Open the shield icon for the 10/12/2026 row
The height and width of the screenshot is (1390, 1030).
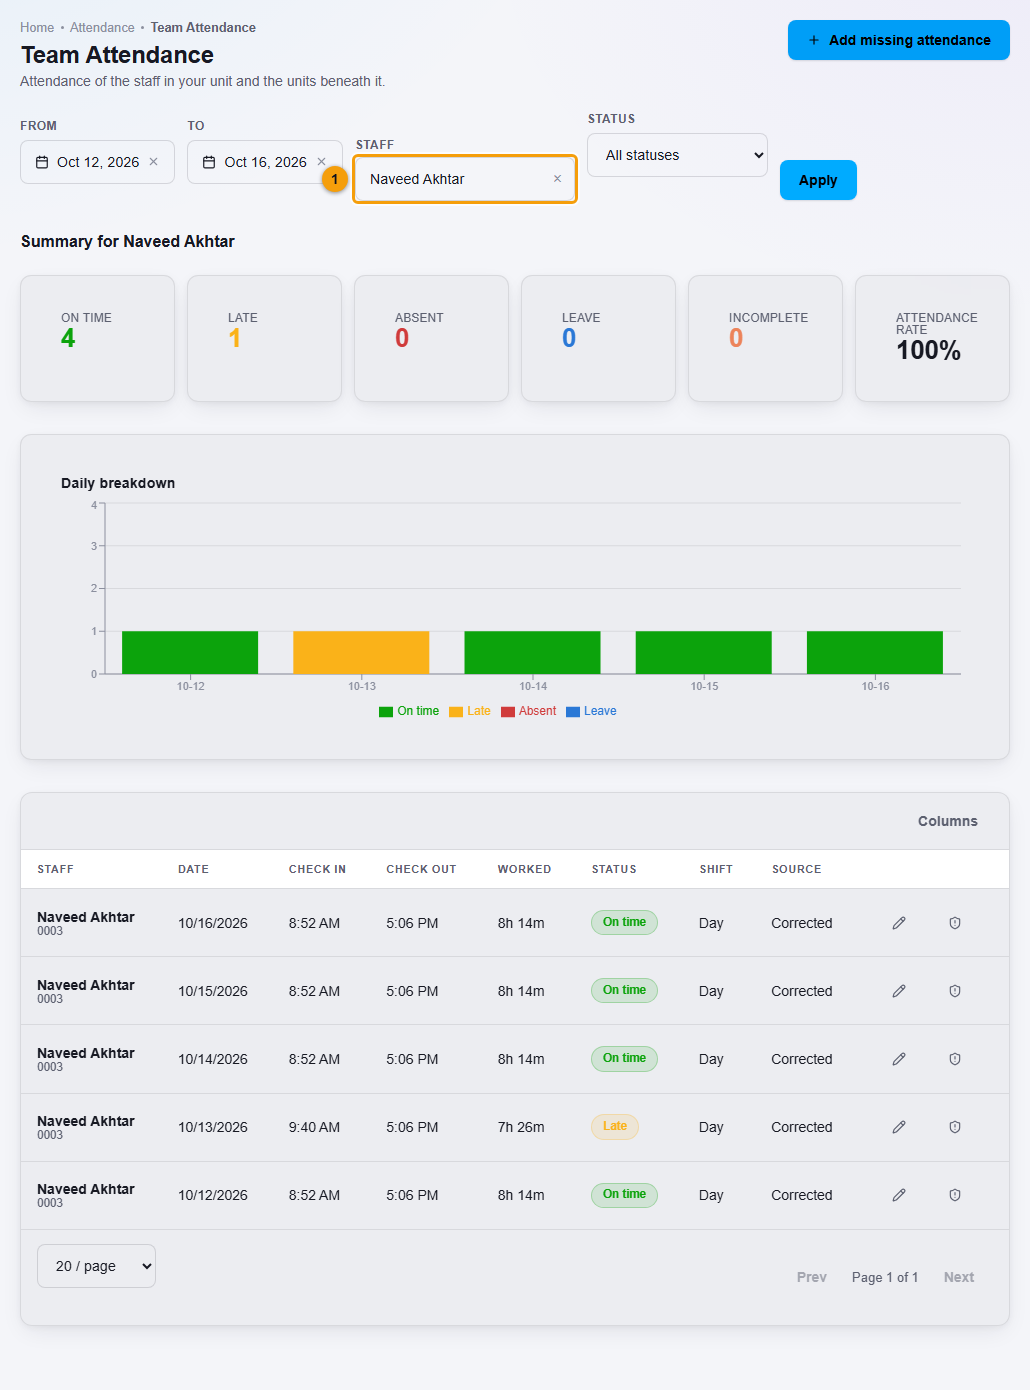[x=955, y=1195]
